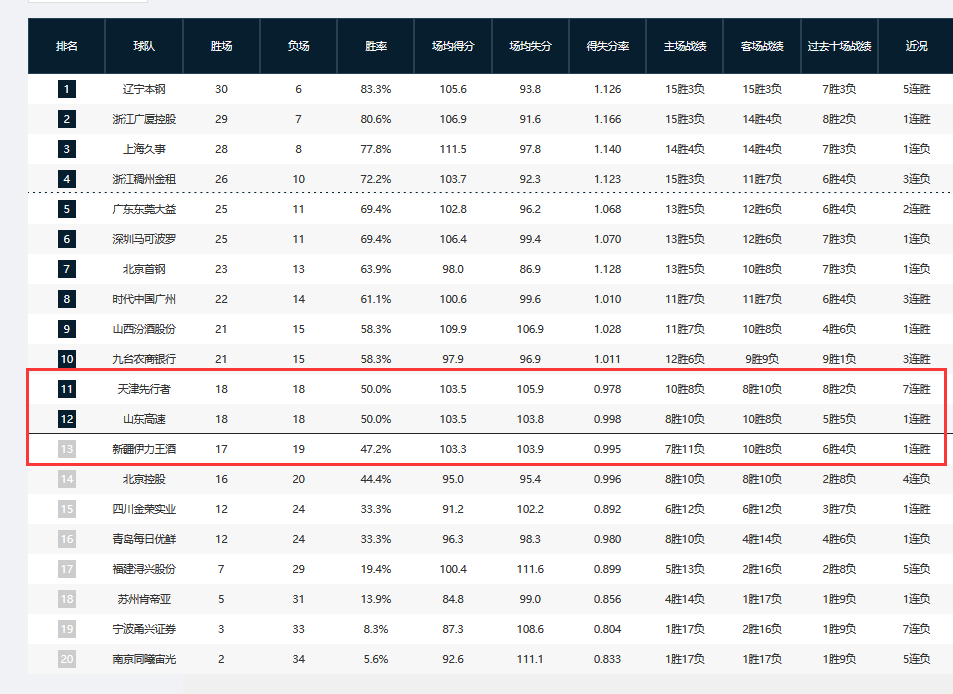The width and height of the screenshot is (953, 694).
Task: Select team 北京控股
Action: [x=144, y=479]
